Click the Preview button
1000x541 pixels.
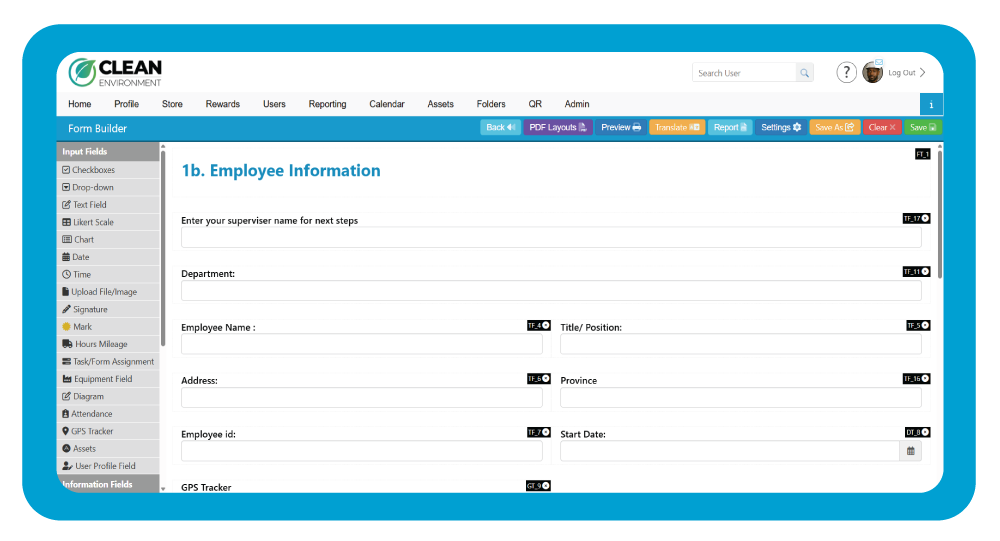tap(621, 128)
